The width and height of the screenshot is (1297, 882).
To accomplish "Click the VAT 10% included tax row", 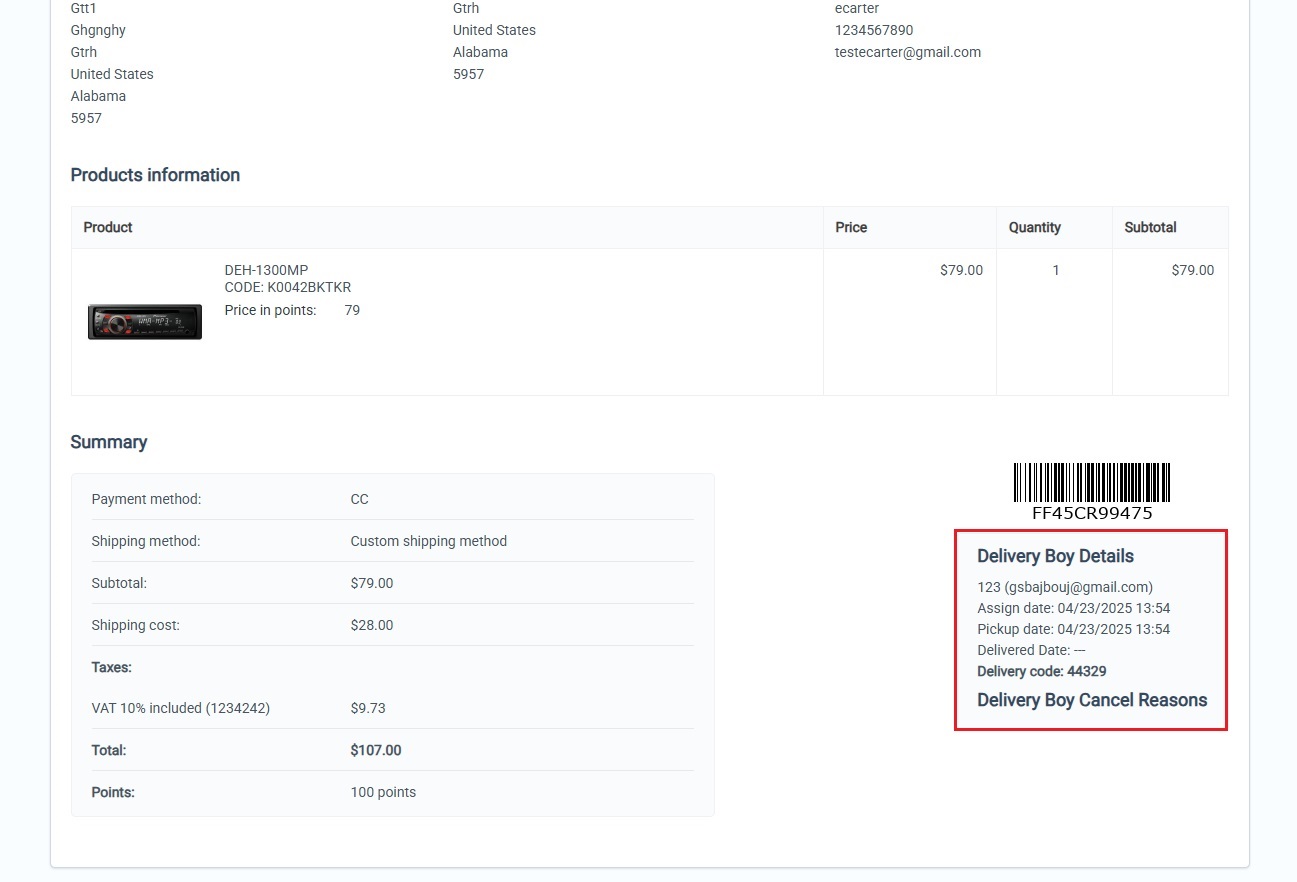I will 181,708.
